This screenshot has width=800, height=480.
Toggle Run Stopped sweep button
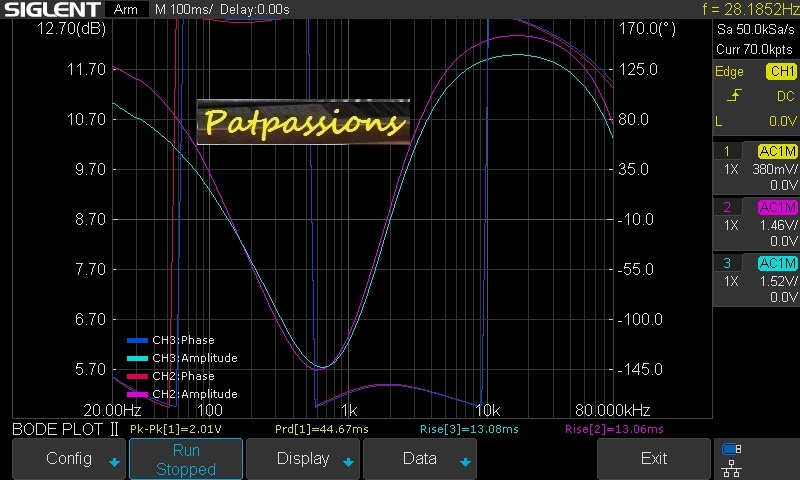pyautogui.click(x=186, y=459)
